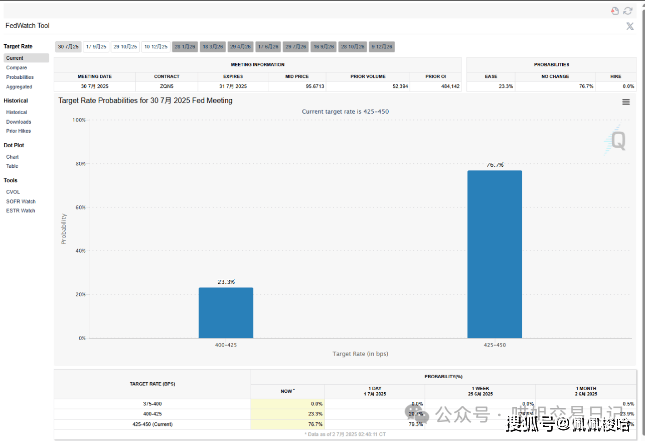Viewport: 645px width, 441px height.
Task: Click the PDF export icon
Action: click(x=615, y=11)
